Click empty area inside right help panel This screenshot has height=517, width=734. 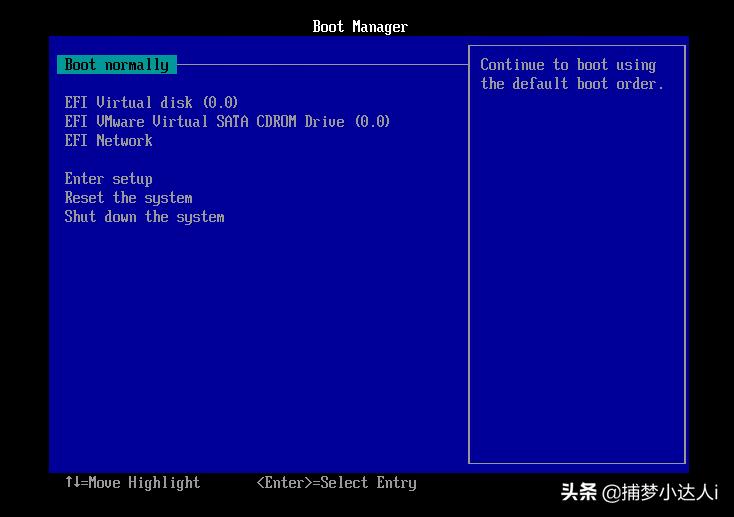576,280
